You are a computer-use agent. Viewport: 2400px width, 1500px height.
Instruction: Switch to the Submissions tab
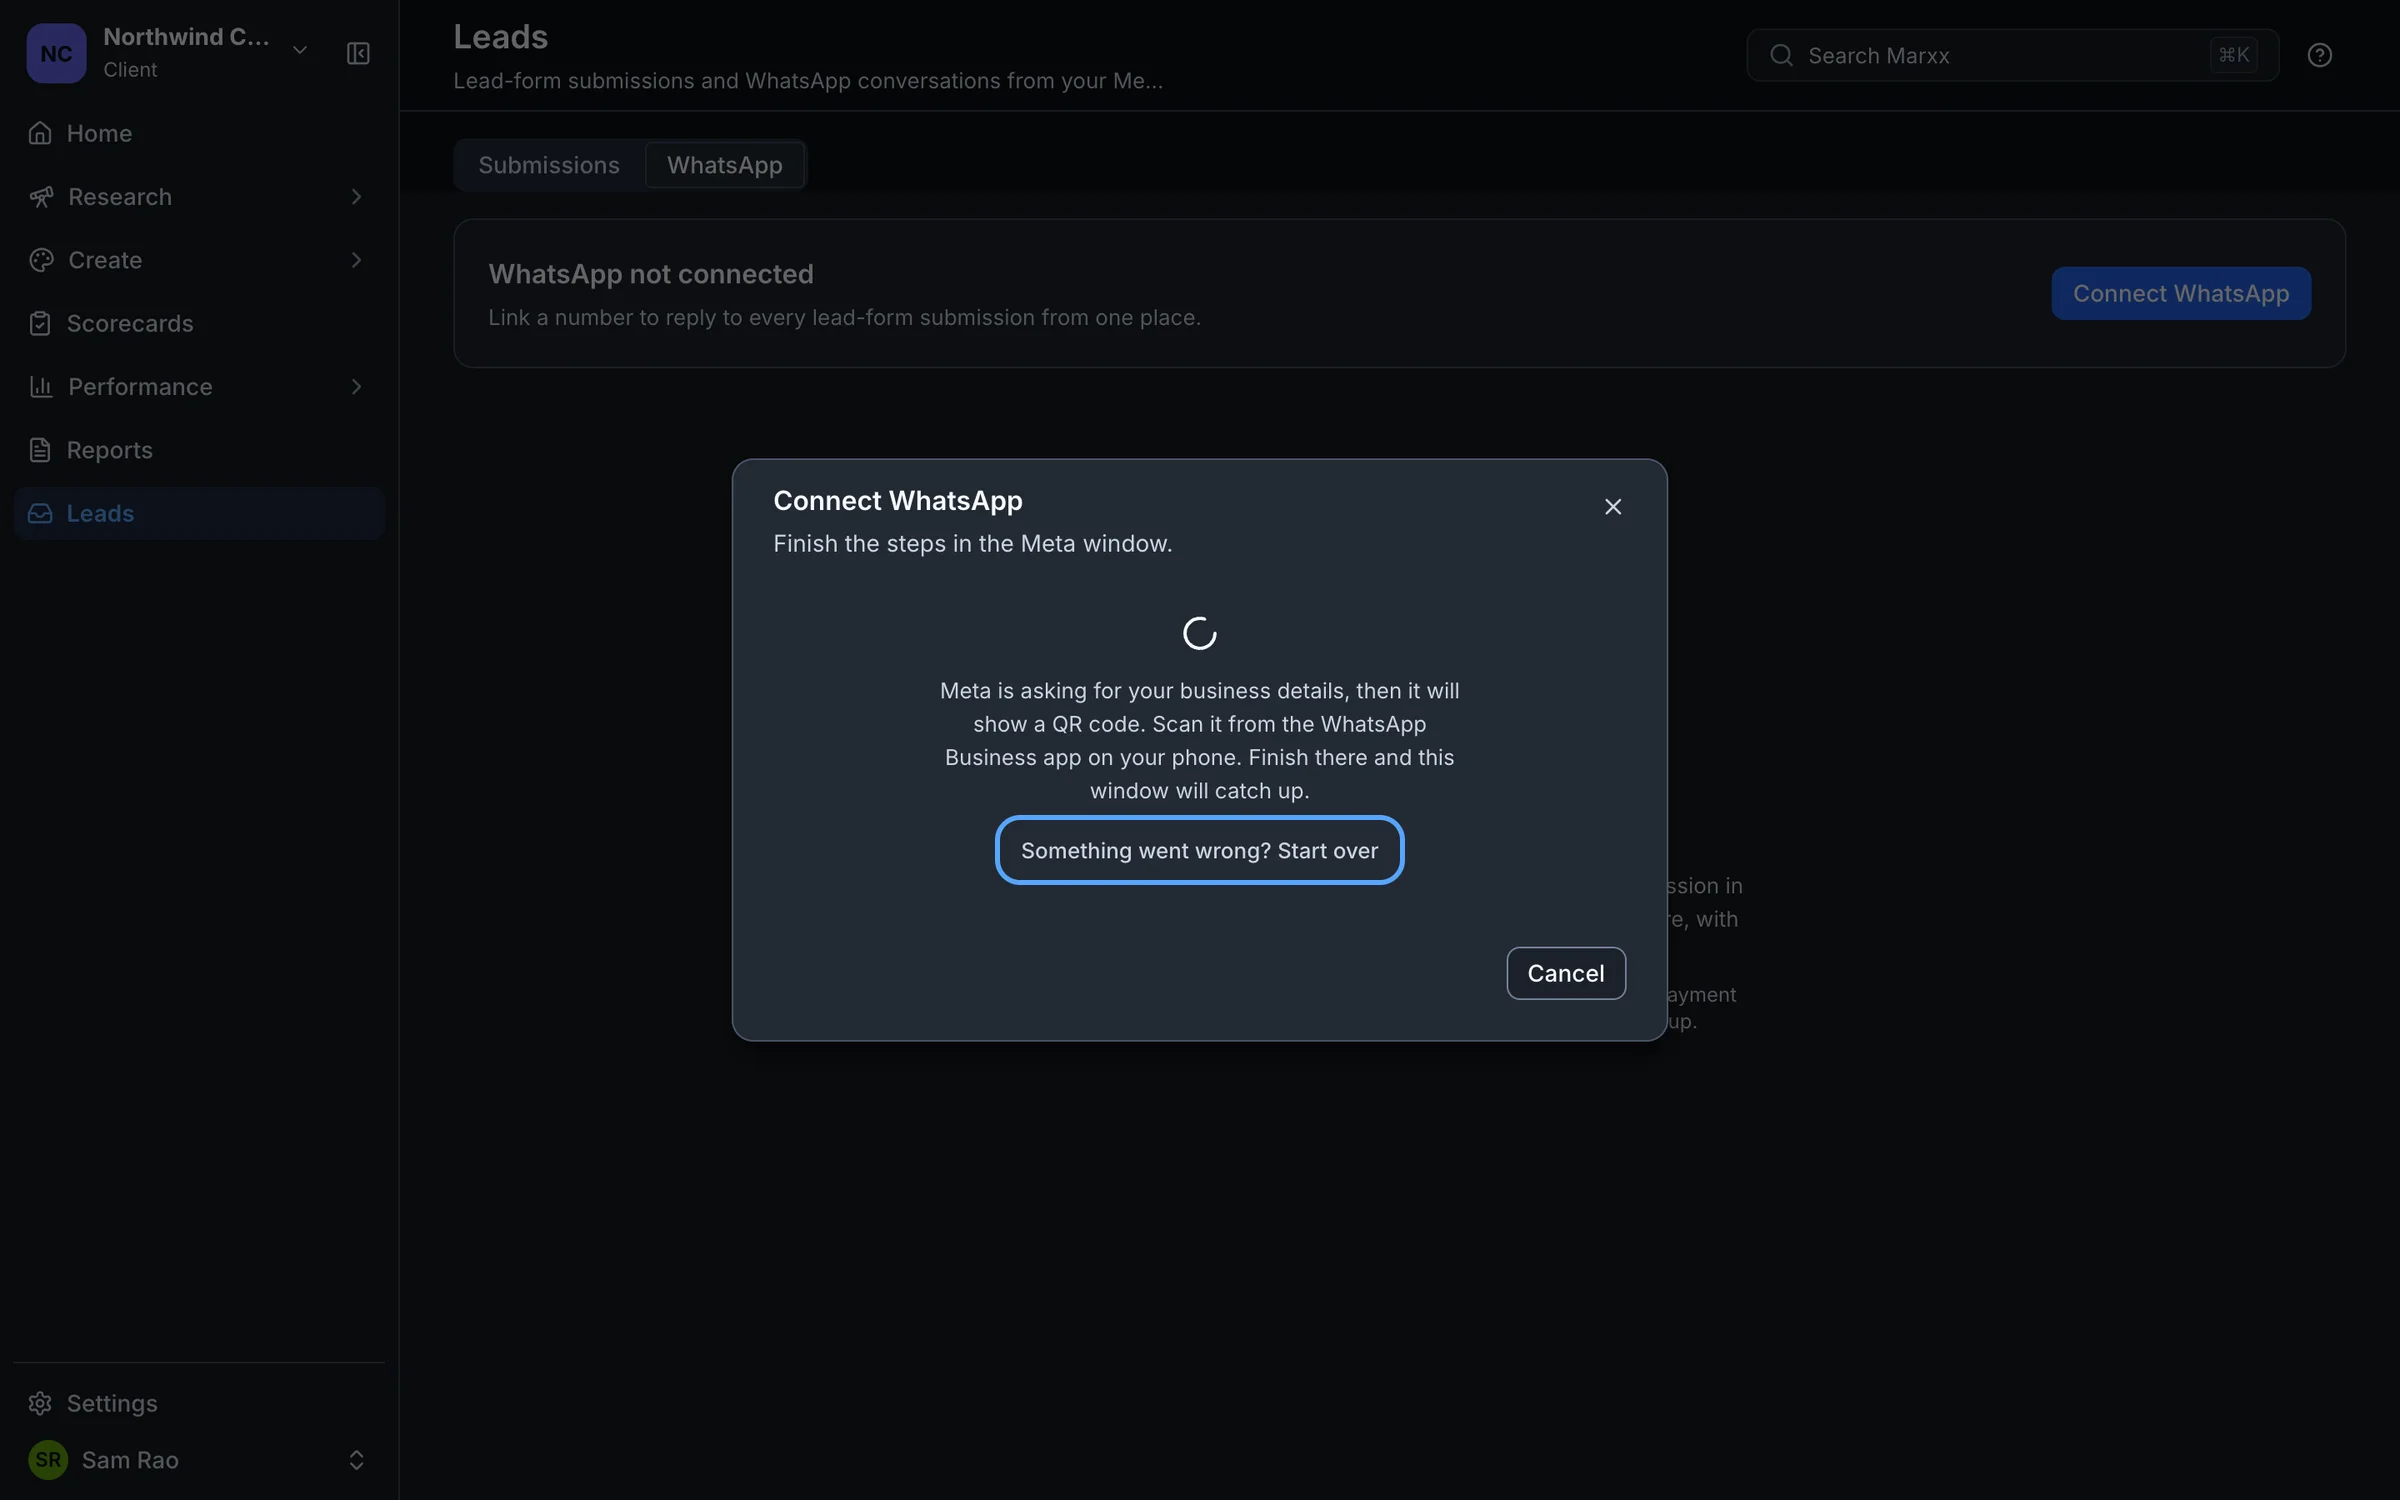click(x=549, y=165)
